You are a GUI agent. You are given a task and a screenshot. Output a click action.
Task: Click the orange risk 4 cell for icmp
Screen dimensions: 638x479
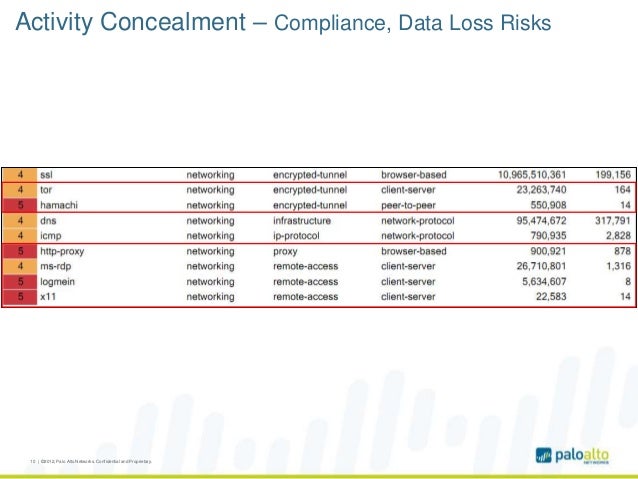20,236
